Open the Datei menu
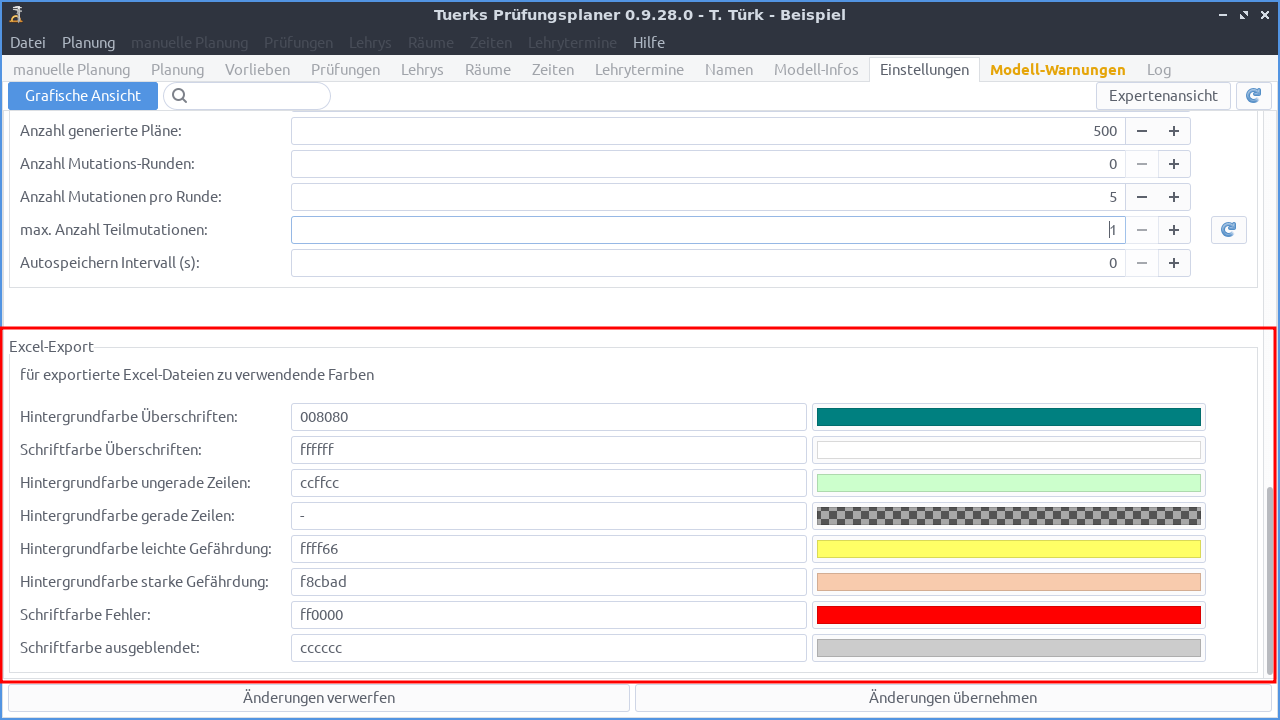 point(27,42)
